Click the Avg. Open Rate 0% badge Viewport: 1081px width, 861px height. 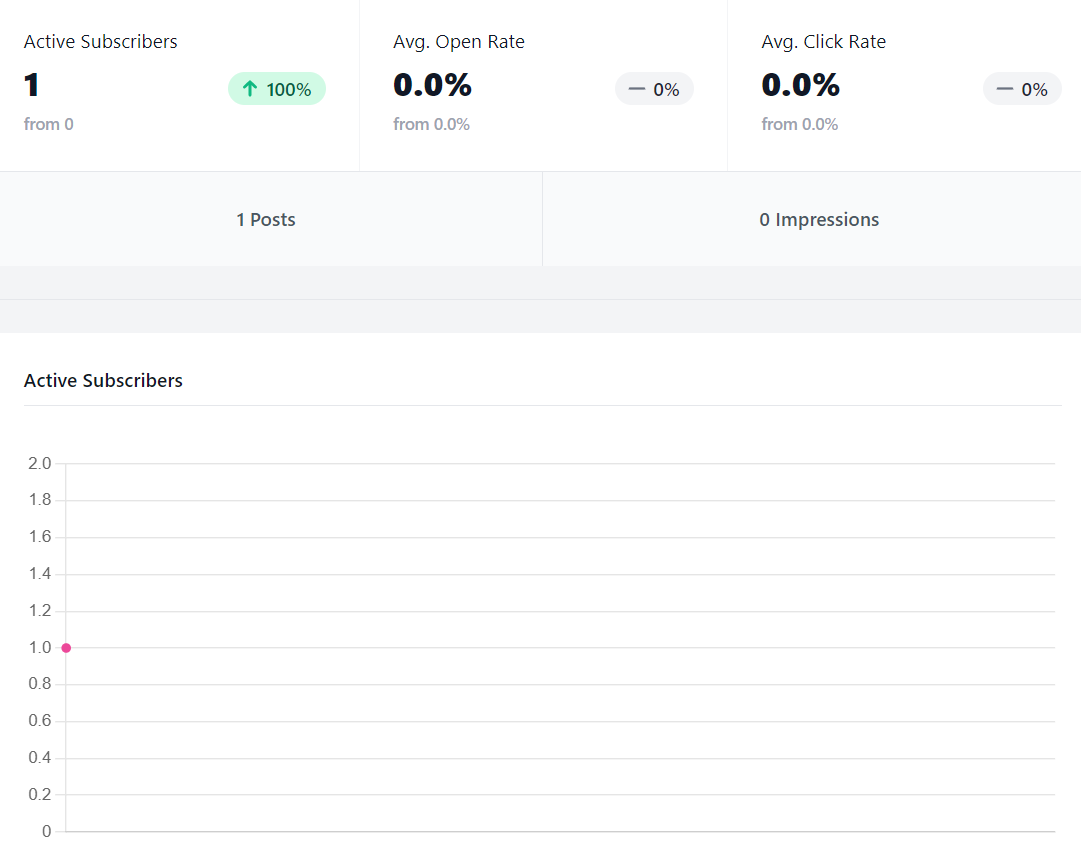pyautogui.click(x=654, y=89)
